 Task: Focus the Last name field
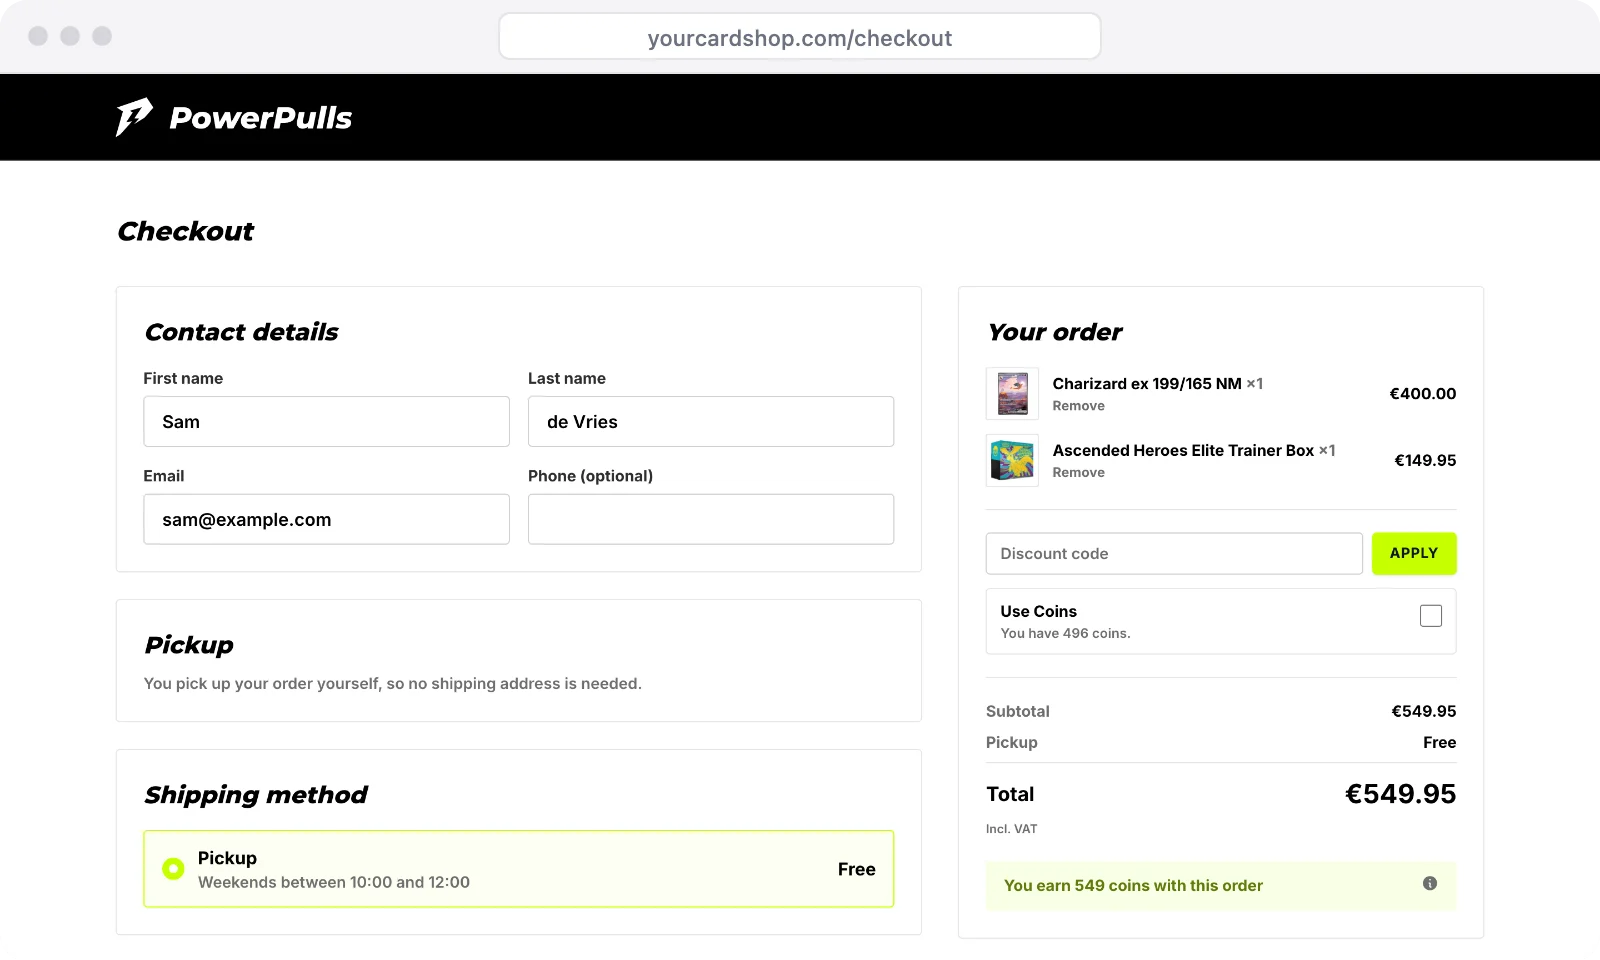[711, 422]
